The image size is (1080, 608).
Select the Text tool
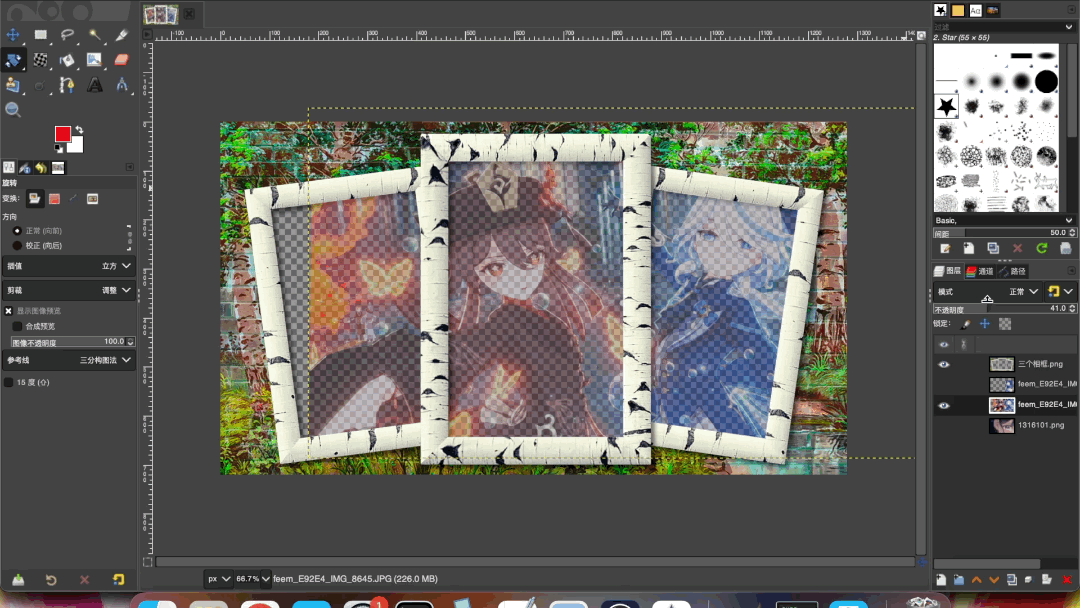point(94,85)
